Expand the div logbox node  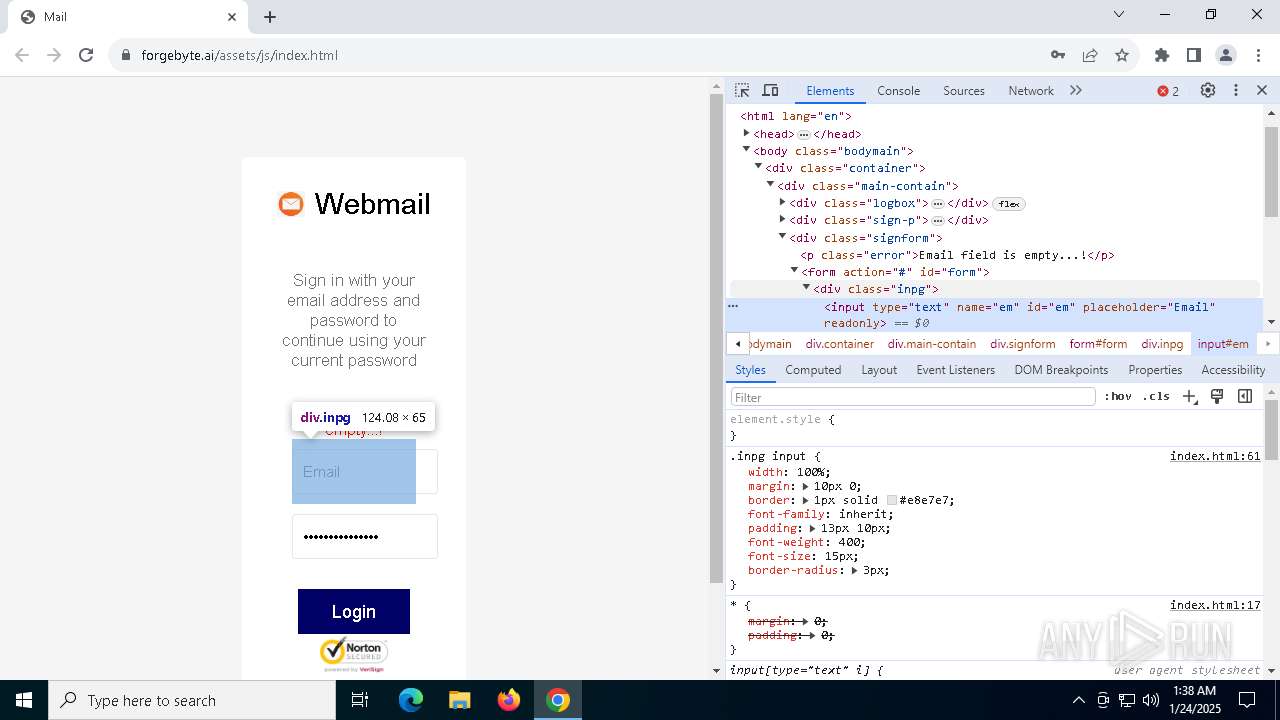[782, 202]
